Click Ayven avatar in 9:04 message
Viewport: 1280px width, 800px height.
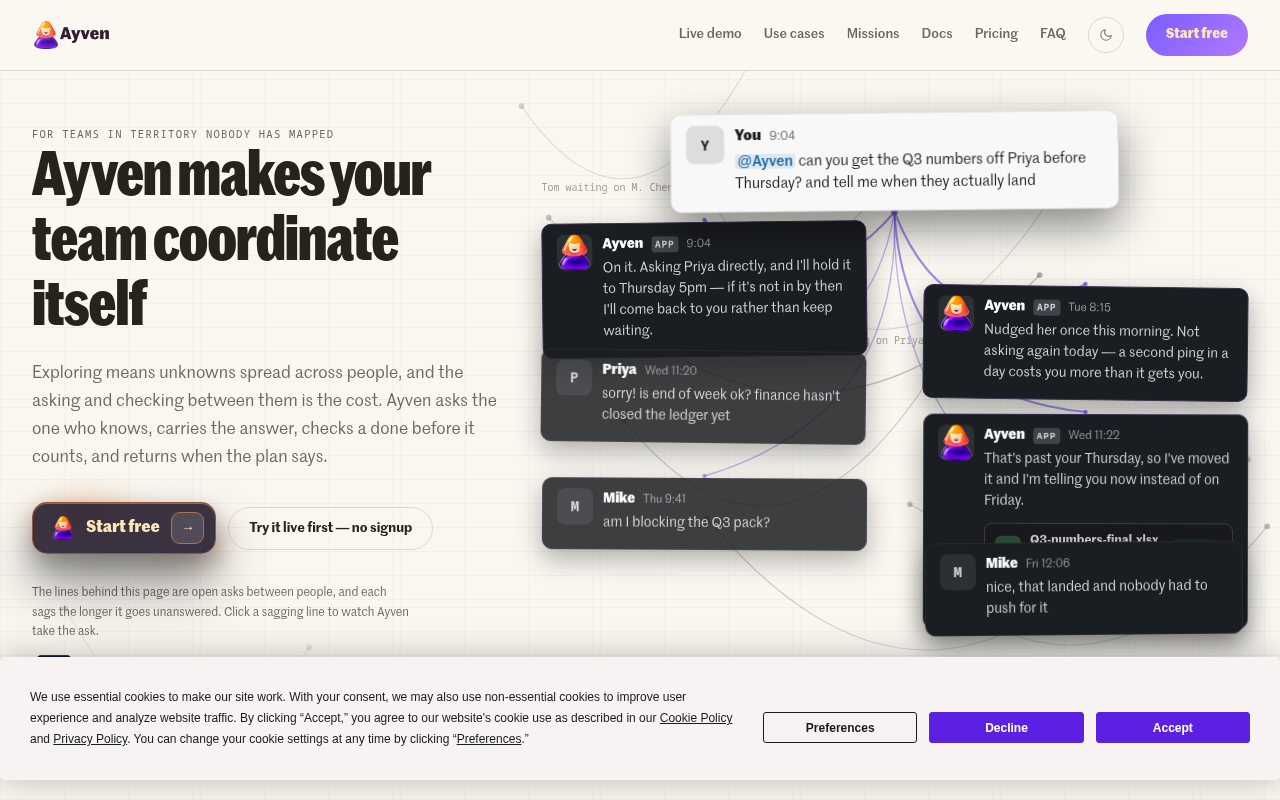coord(574,253)
